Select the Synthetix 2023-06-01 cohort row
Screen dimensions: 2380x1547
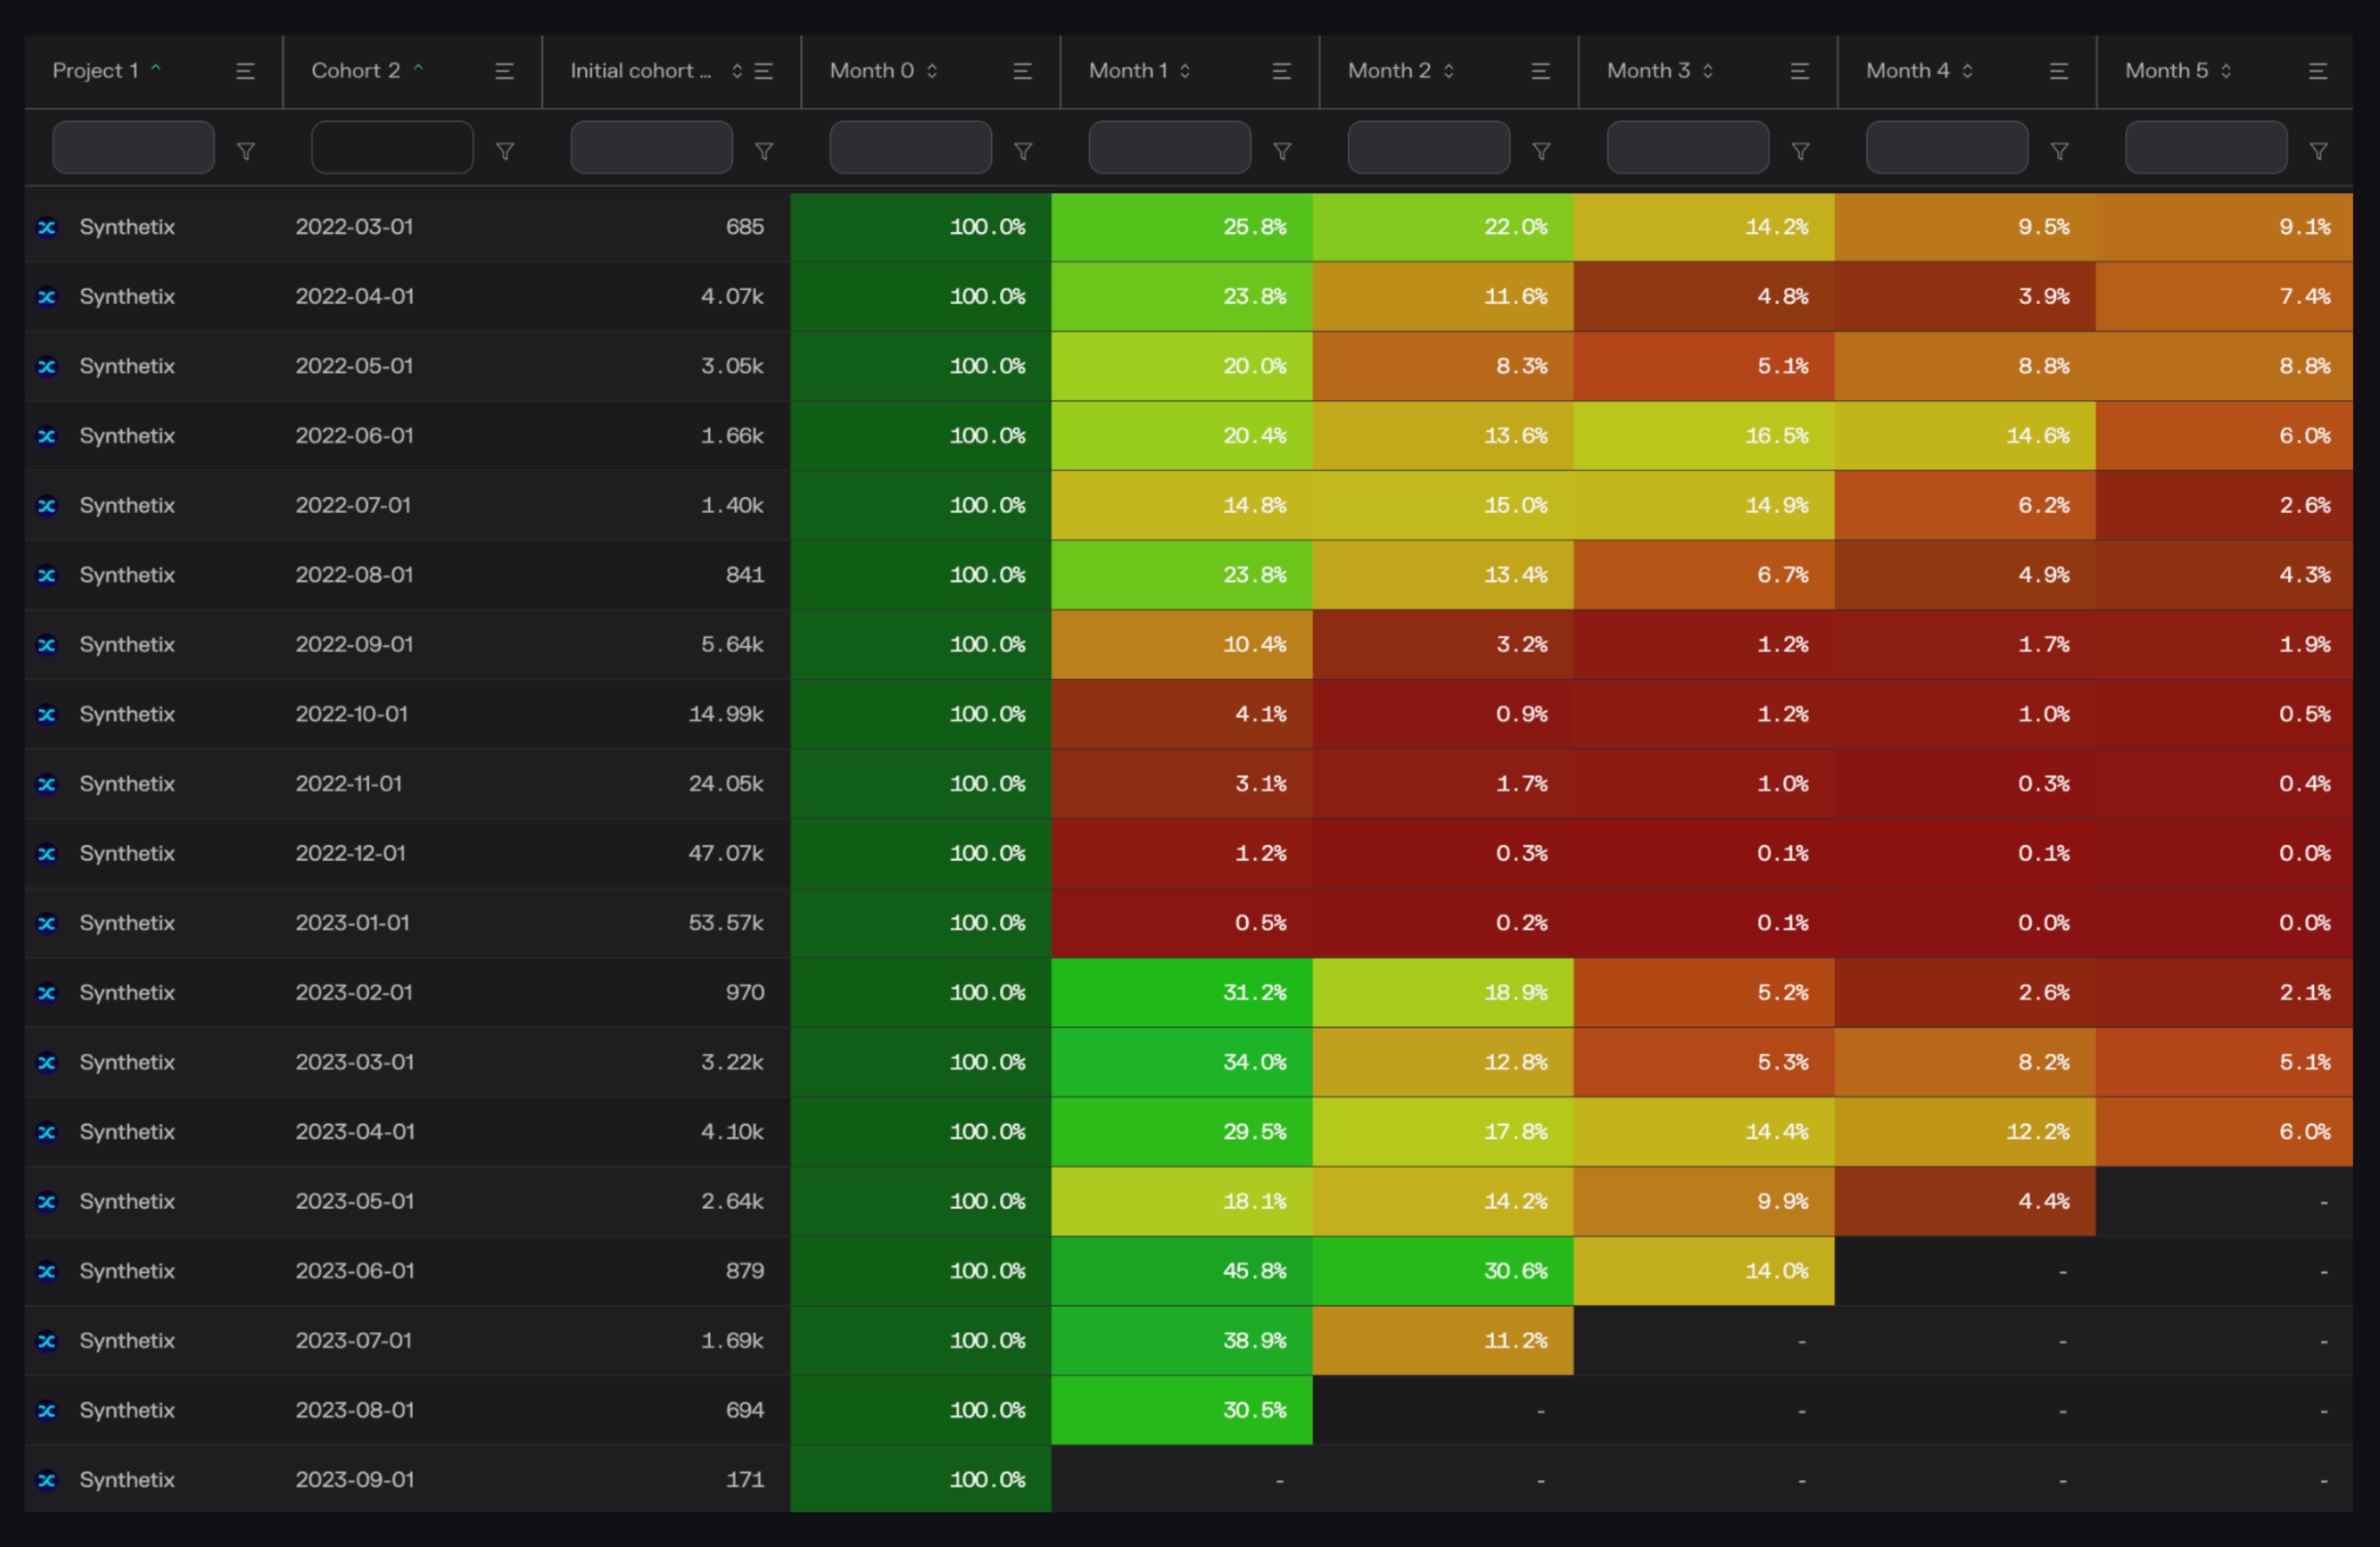[x=354, y=1271]
